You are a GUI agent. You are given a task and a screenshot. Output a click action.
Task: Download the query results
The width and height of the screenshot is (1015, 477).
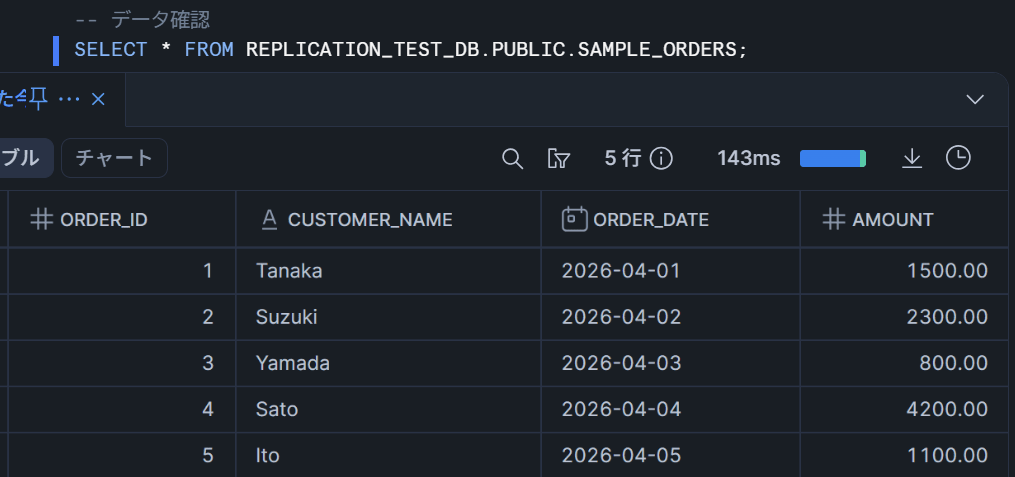tap(911, 159)
